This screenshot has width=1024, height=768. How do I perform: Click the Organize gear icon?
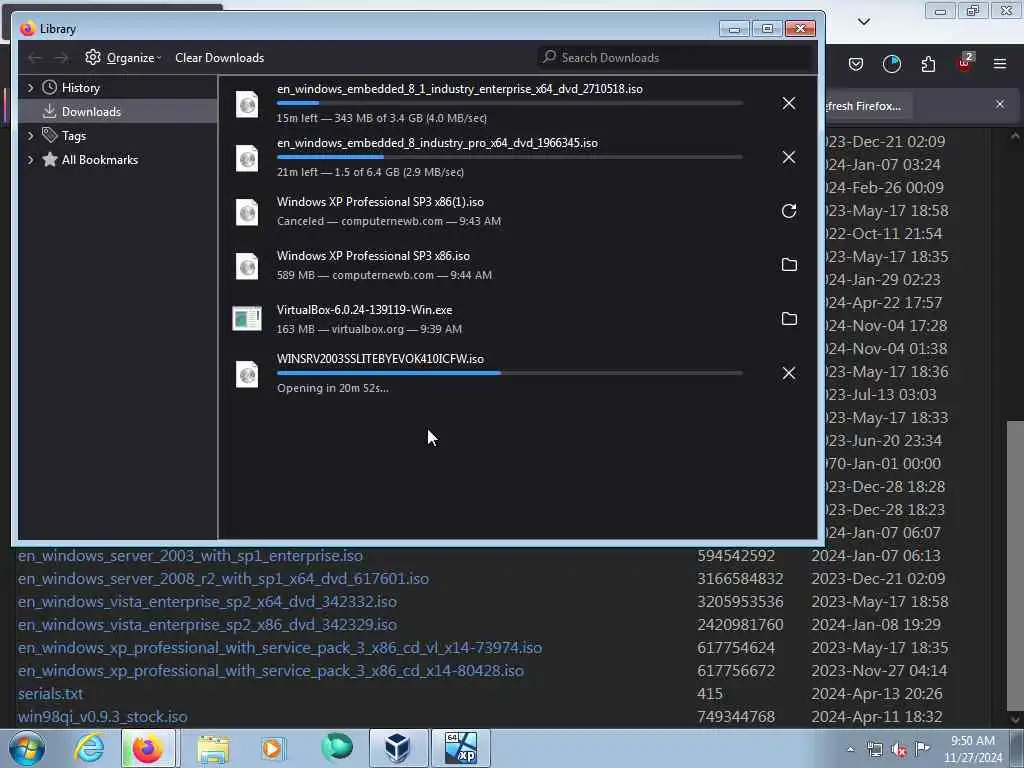click(x=93, y=57)
